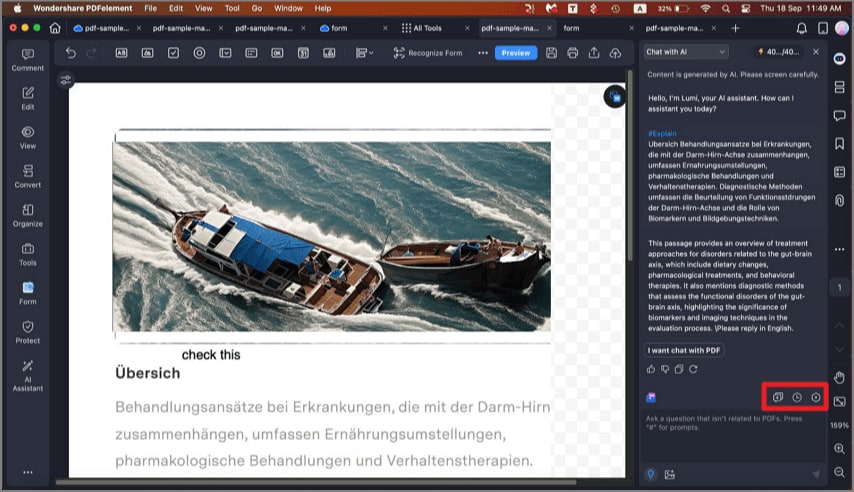Open the View panel in left sidebar
The width and height of the screenshot is (854, 492).
coord(28,138)
